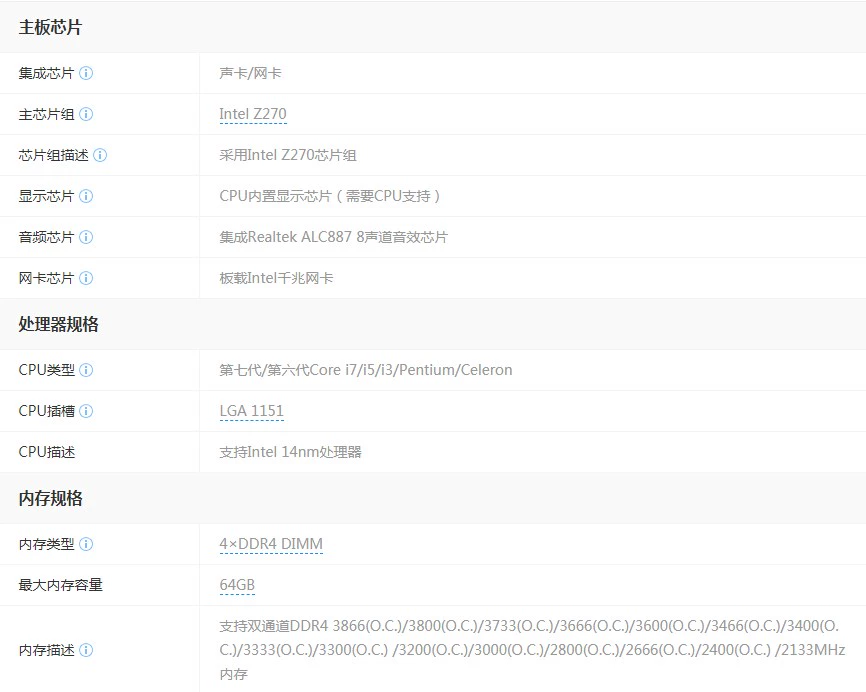
Task: Click the 4×DDR4 DIMM link
Action: (271, 544)
